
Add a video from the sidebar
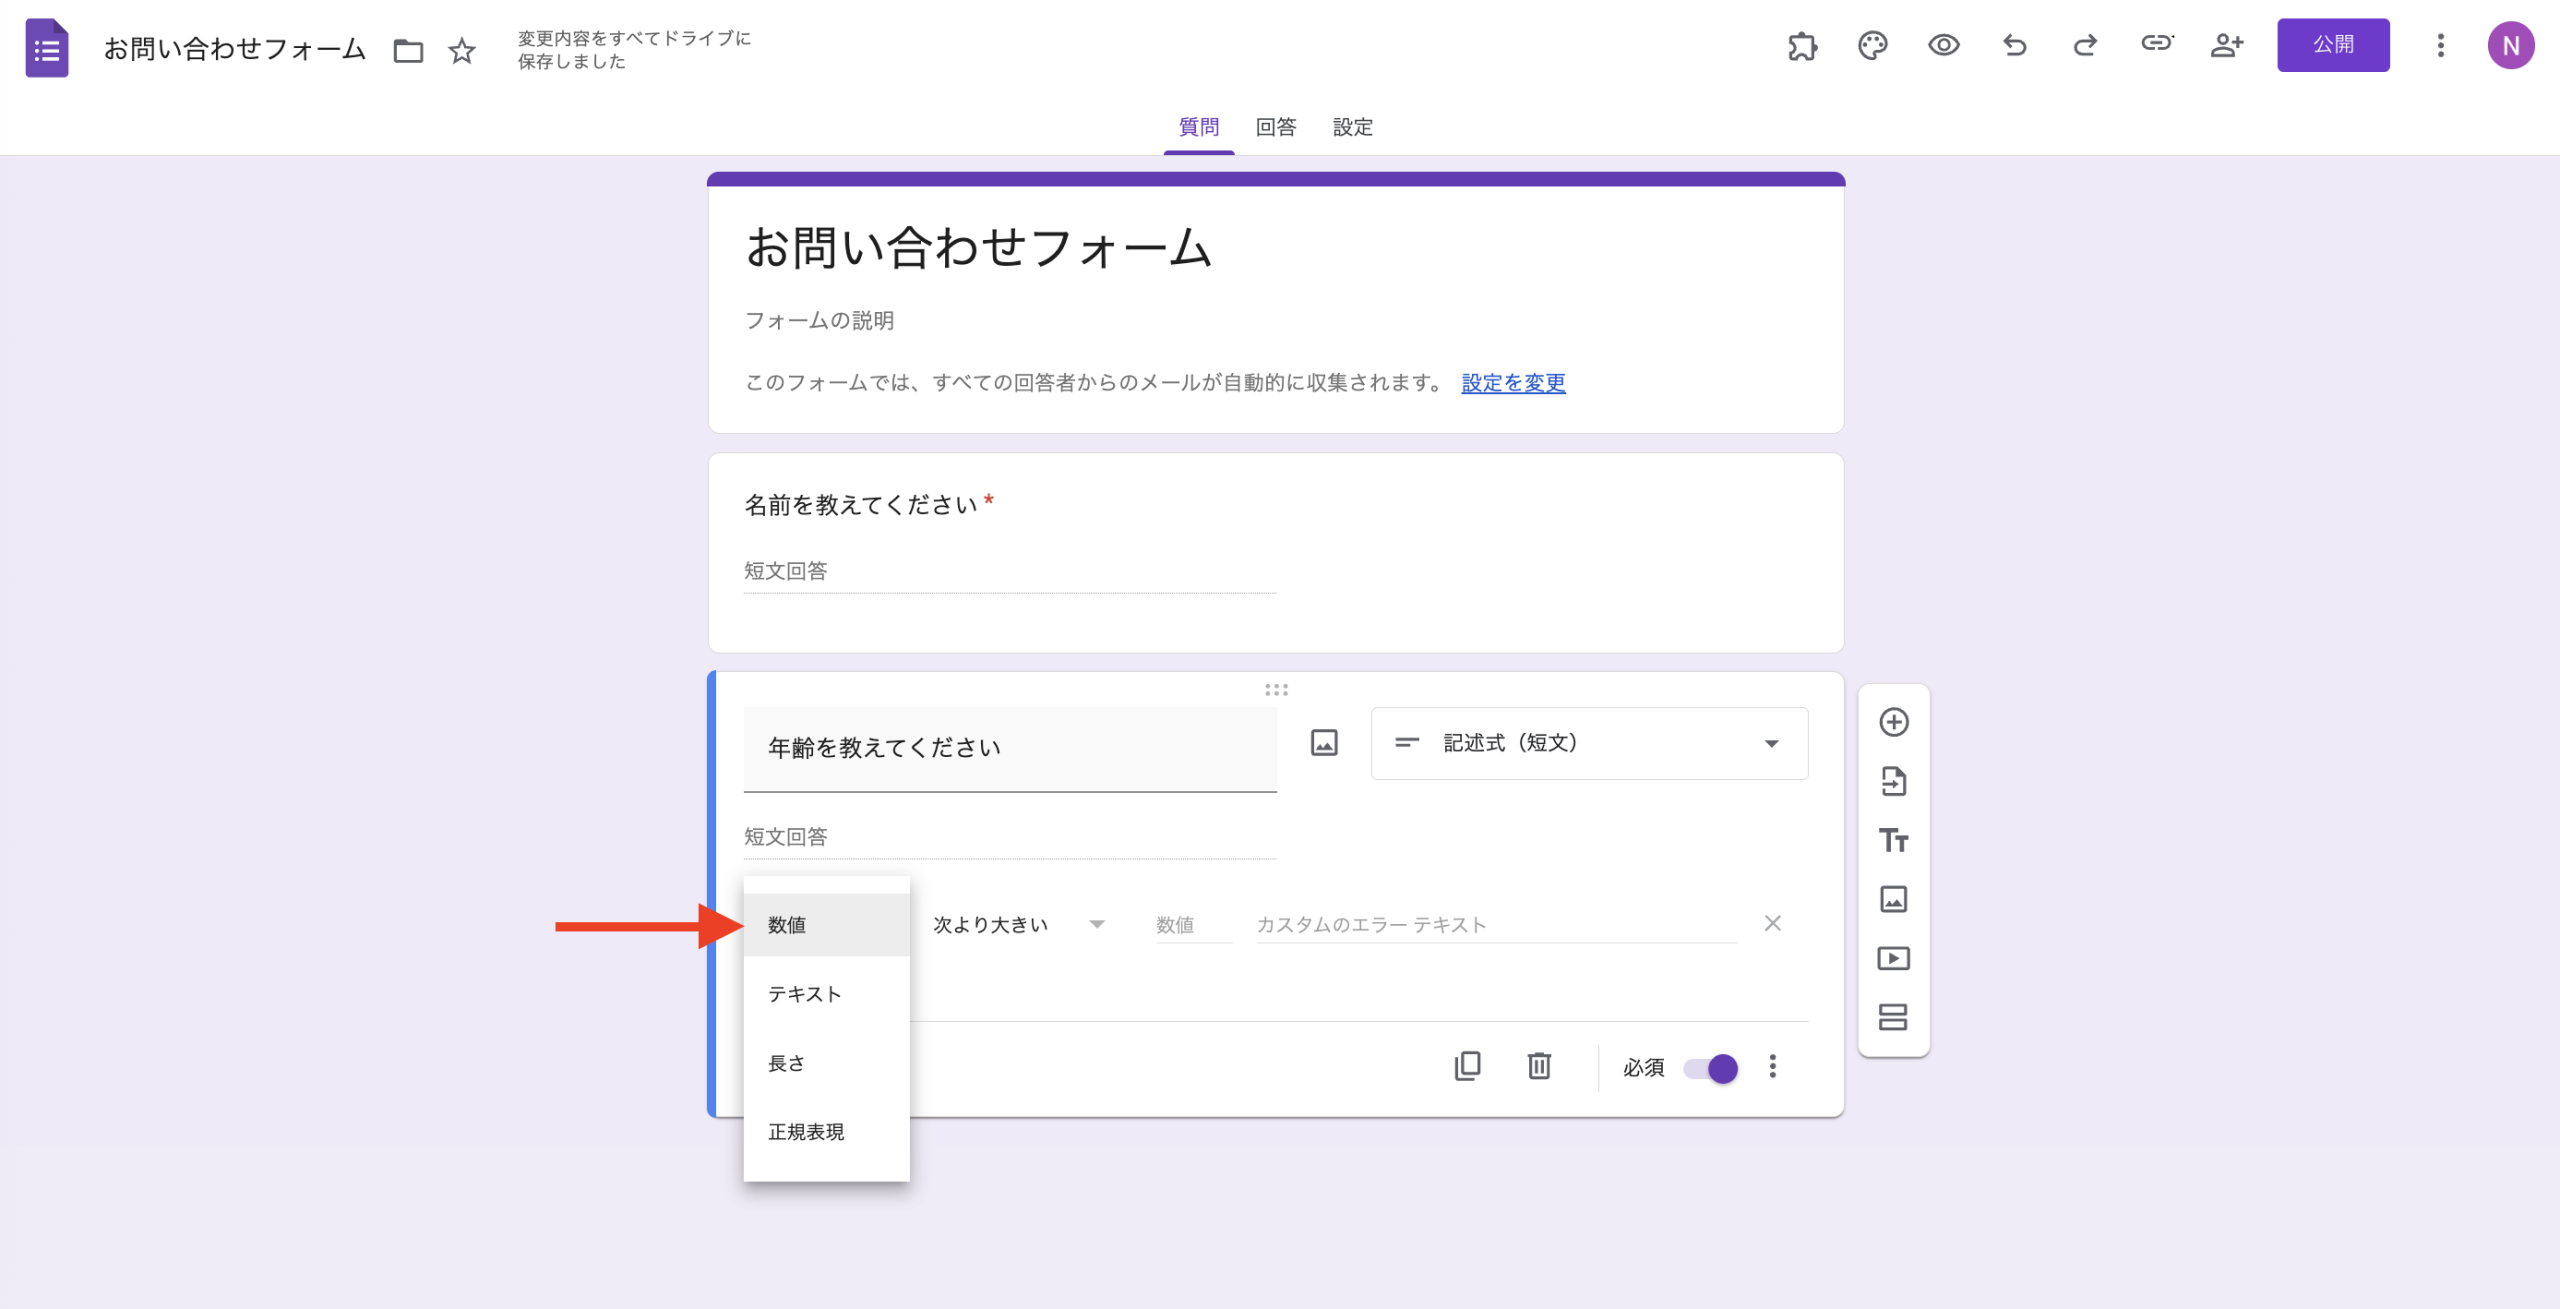[1893, 958]
